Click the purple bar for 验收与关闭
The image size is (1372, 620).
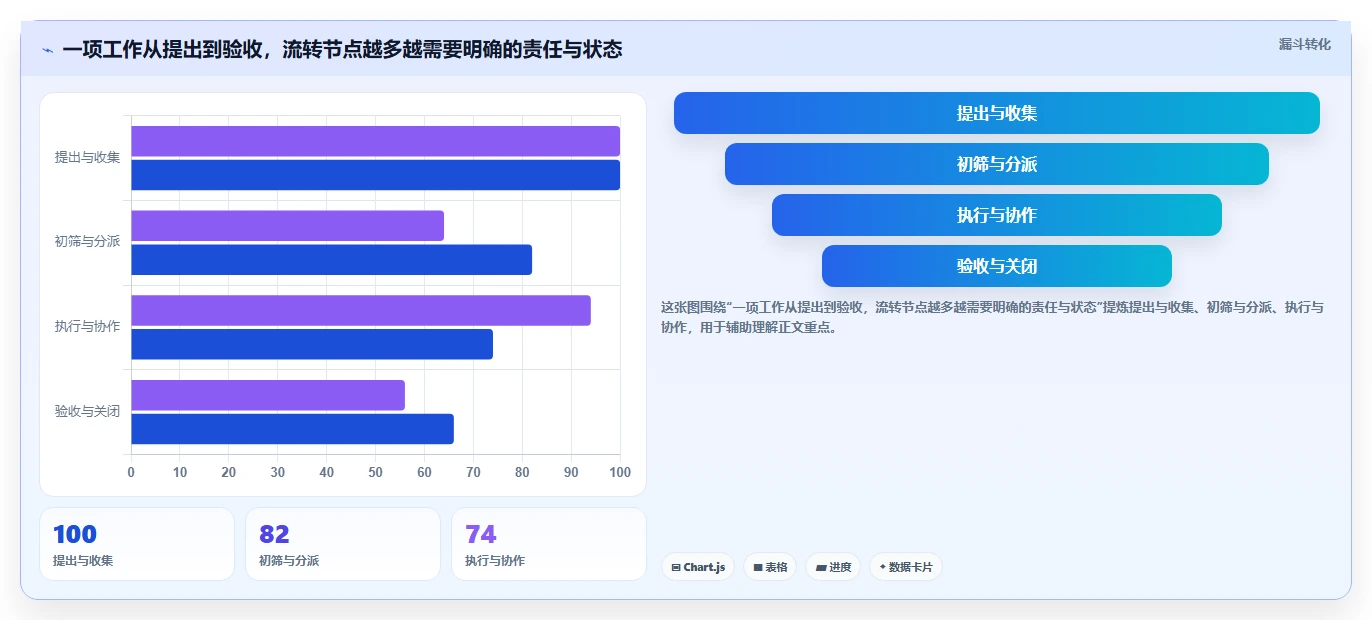tap(268, 395)
